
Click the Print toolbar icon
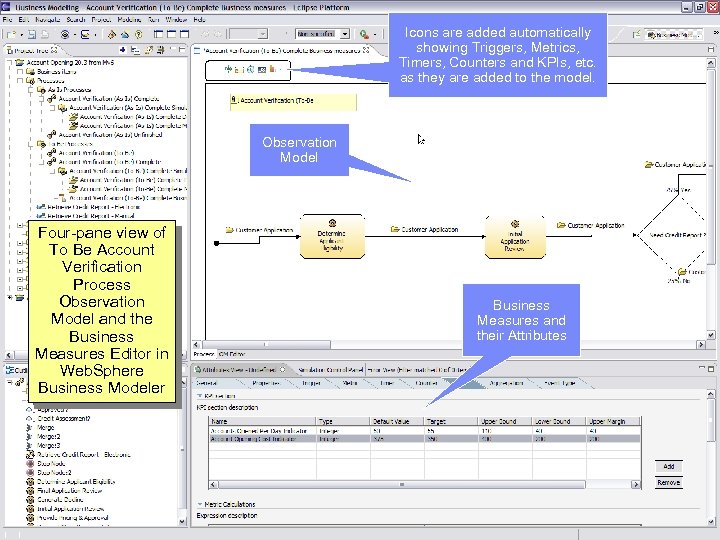click(x=45, y=34)
